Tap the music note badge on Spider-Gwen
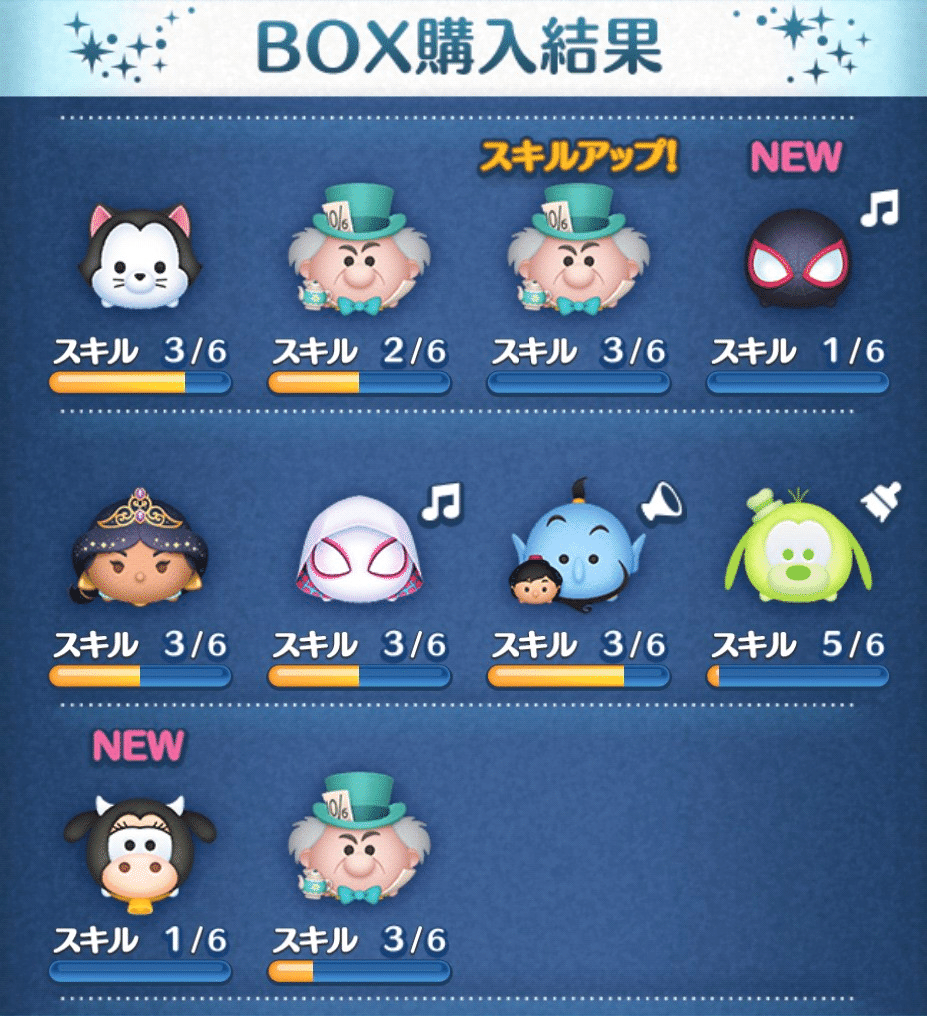The width and height of the screenshot is (927, 1016). tap(442, 502)
